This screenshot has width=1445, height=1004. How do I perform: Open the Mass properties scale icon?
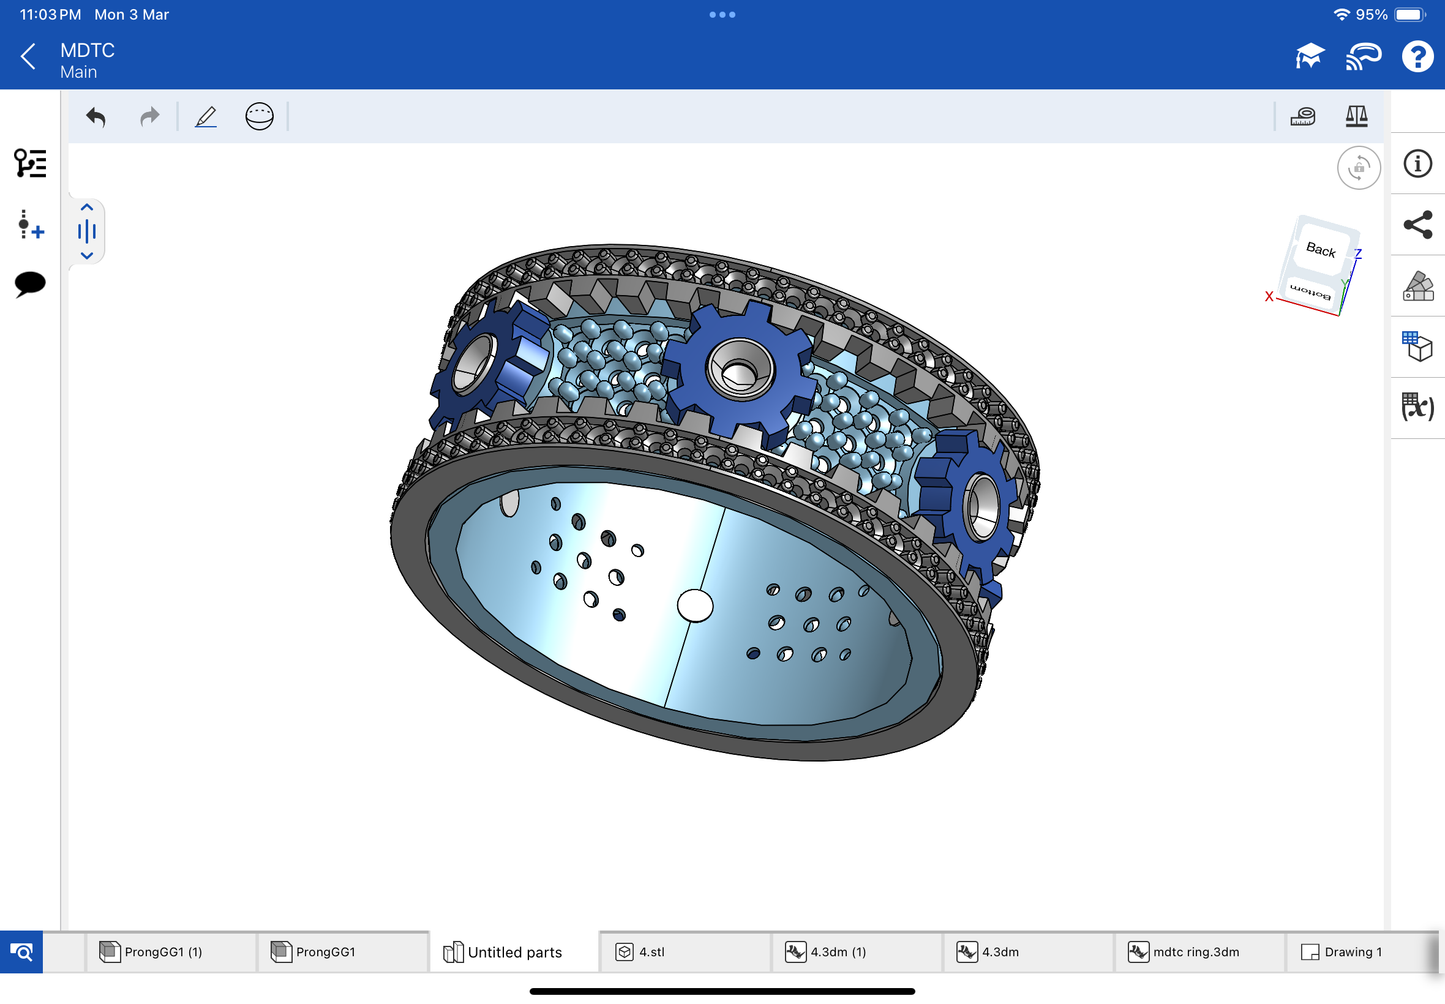1356,117
